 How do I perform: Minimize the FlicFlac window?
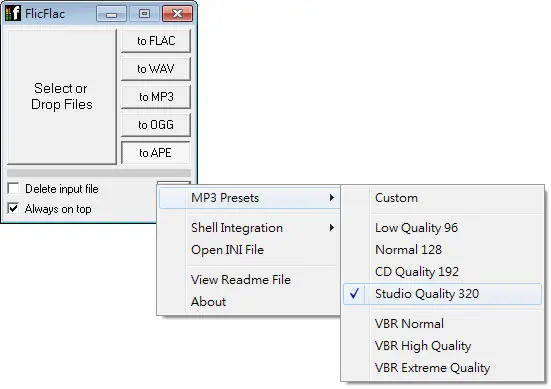click(x=111, y=14)
